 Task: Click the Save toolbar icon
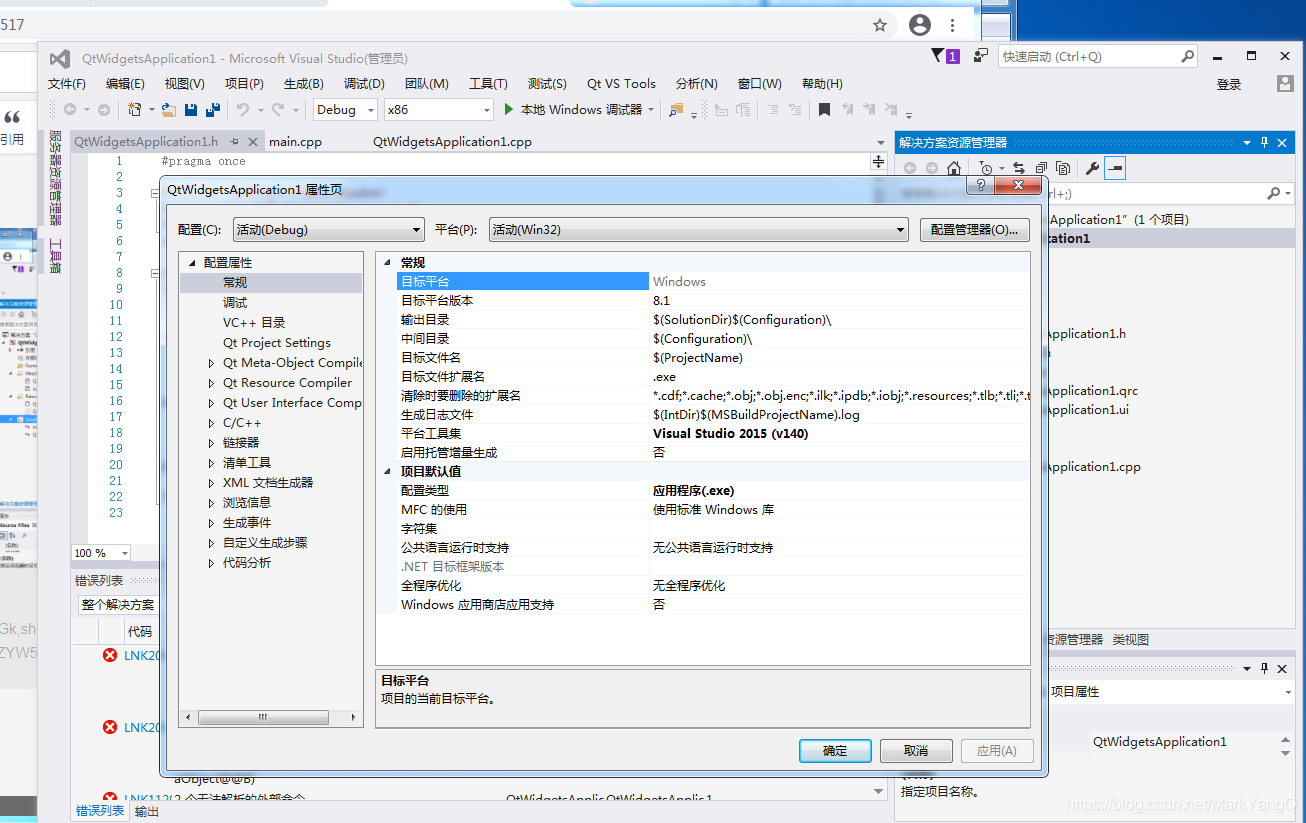[x=191, y=110]
